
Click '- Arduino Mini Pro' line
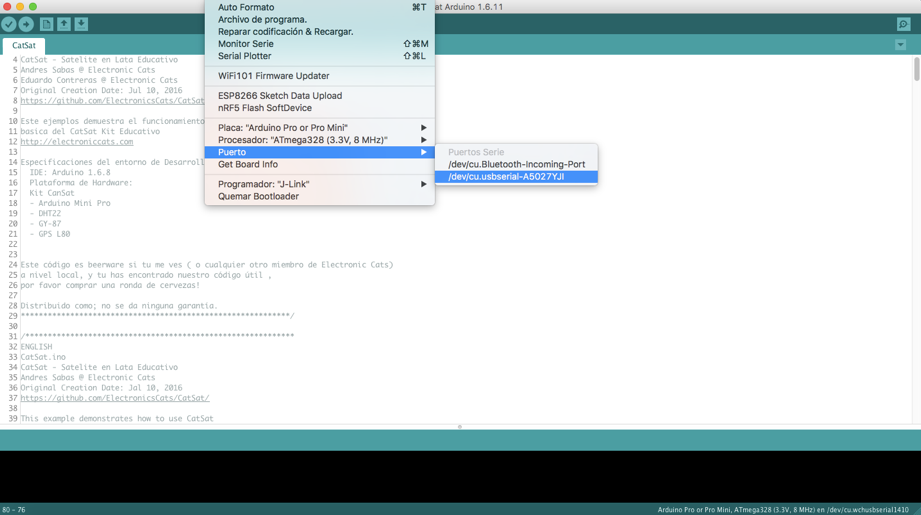coord(70,203)
